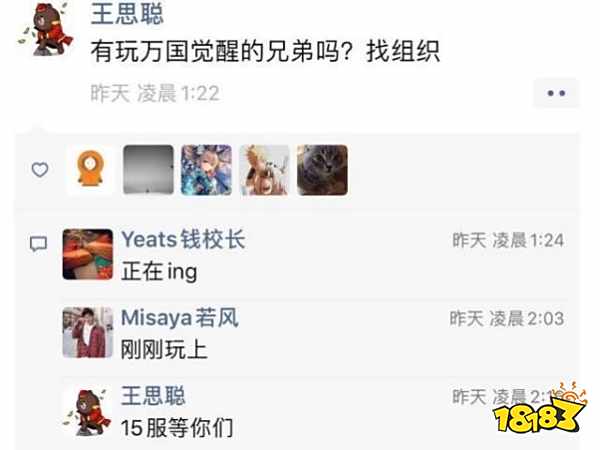
Task: Open the bear avatar beside 15服等你们
Action: point(88,412)
